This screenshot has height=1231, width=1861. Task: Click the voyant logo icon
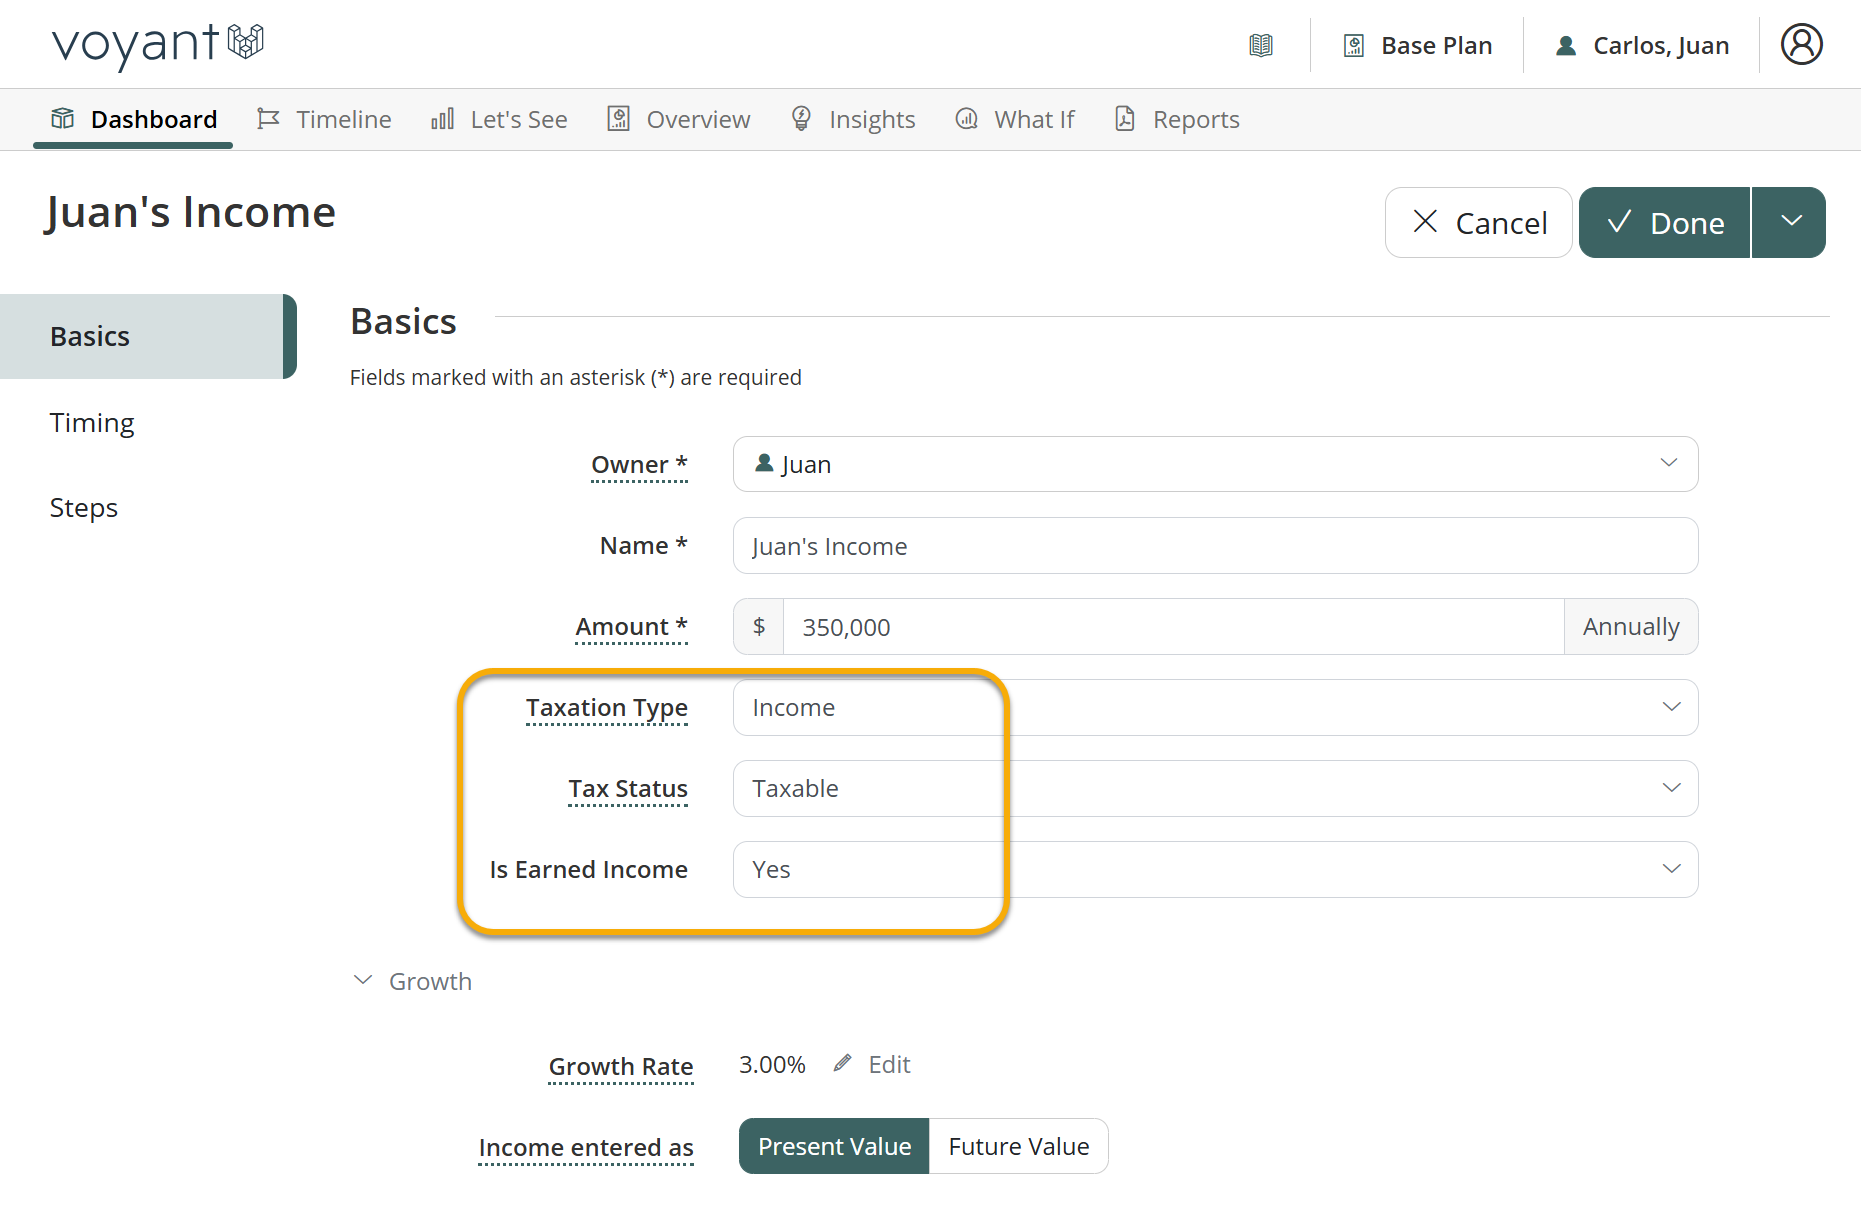tap(245, 41)
